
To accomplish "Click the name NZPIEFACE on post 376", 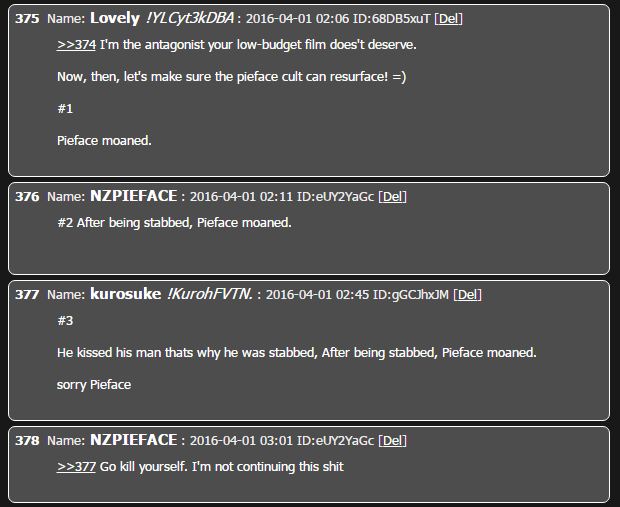I will click(134, 196).
